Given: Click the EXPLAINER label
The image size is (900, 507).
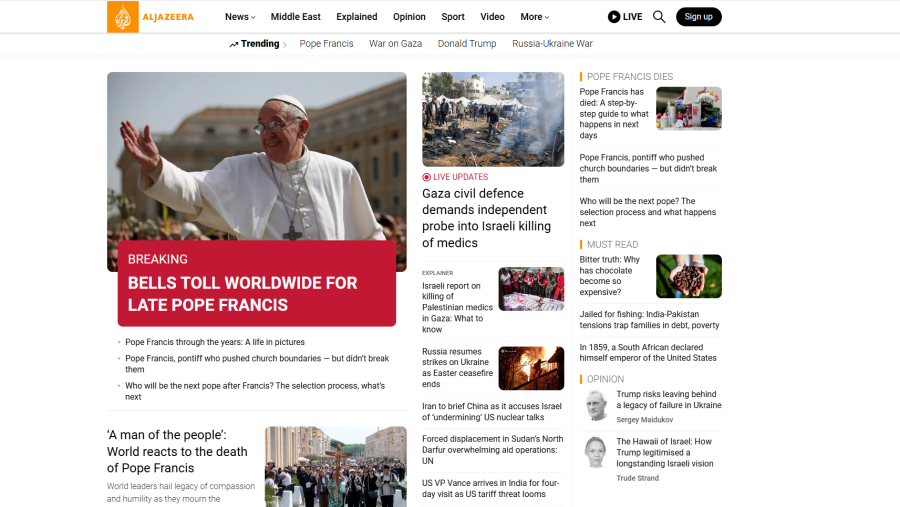Looking at the screenshot, I should coord(437,273).
